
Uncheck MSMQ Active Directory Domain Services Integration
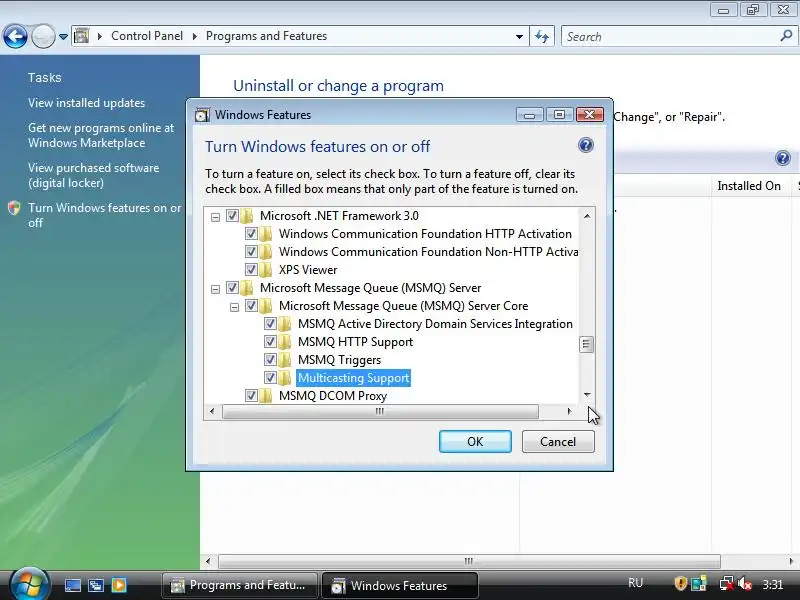click(x=270, y=323)
